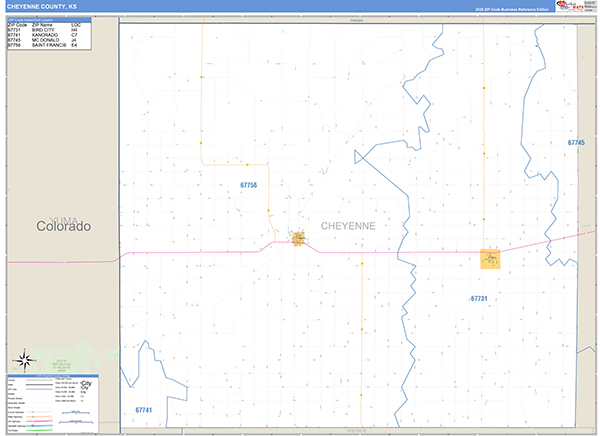This screenshot has height=436, width=600.
Task: Click the 67745 ZIP code label
Action: 575,143
